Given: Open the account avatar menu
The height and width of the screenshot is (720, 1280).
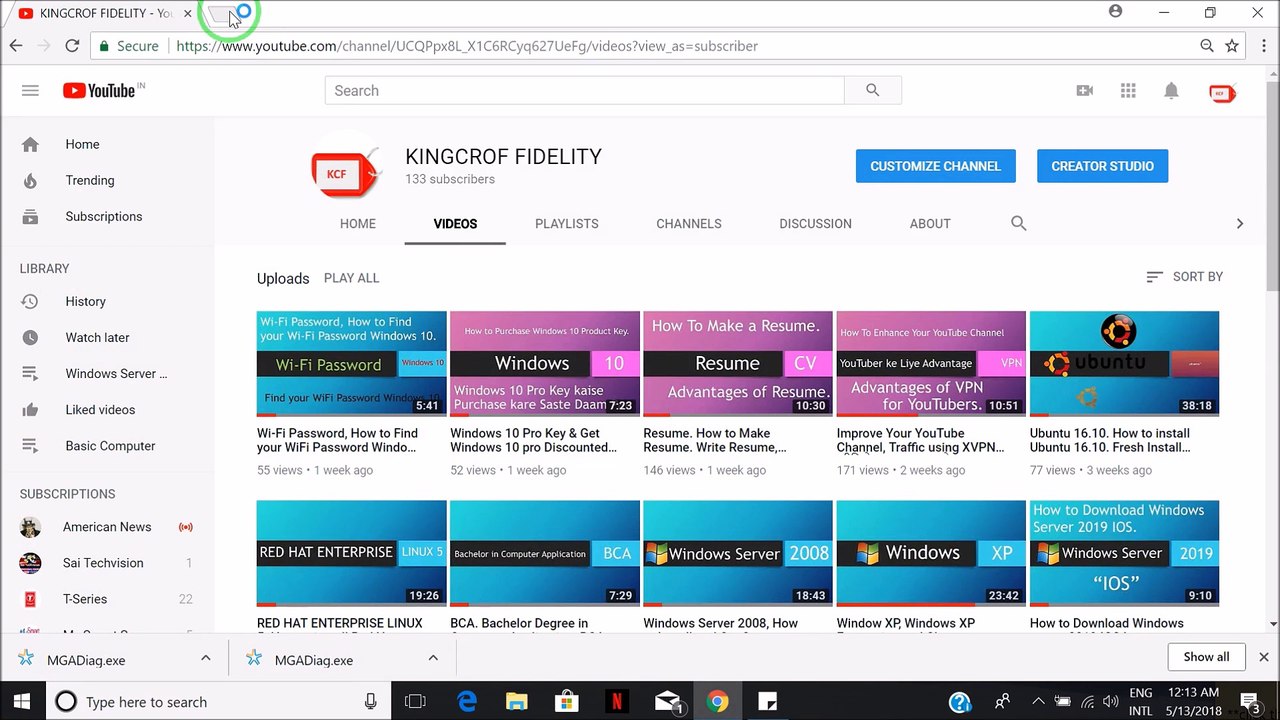Looking at the screenshot, I should pyautogui.click(x=1222, y=92).
